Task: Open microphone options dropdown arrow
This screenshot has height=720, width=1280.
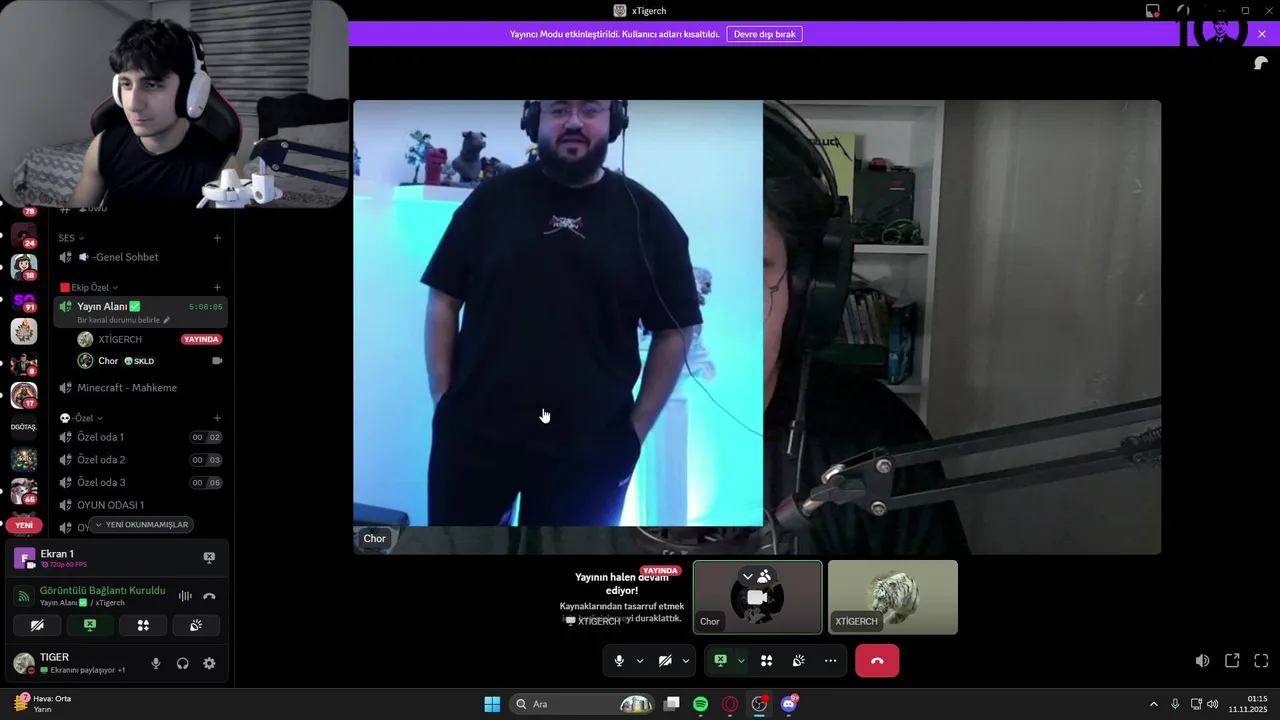Action: 640,661
